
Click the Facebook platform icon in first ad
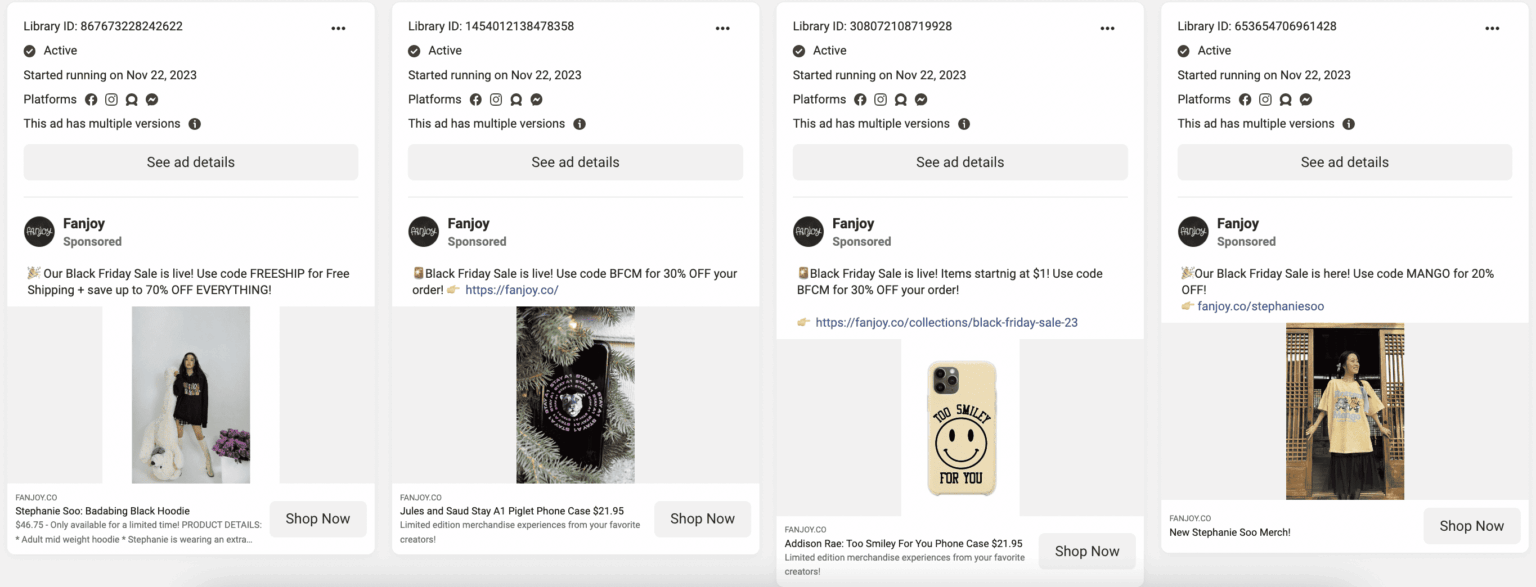91,100
